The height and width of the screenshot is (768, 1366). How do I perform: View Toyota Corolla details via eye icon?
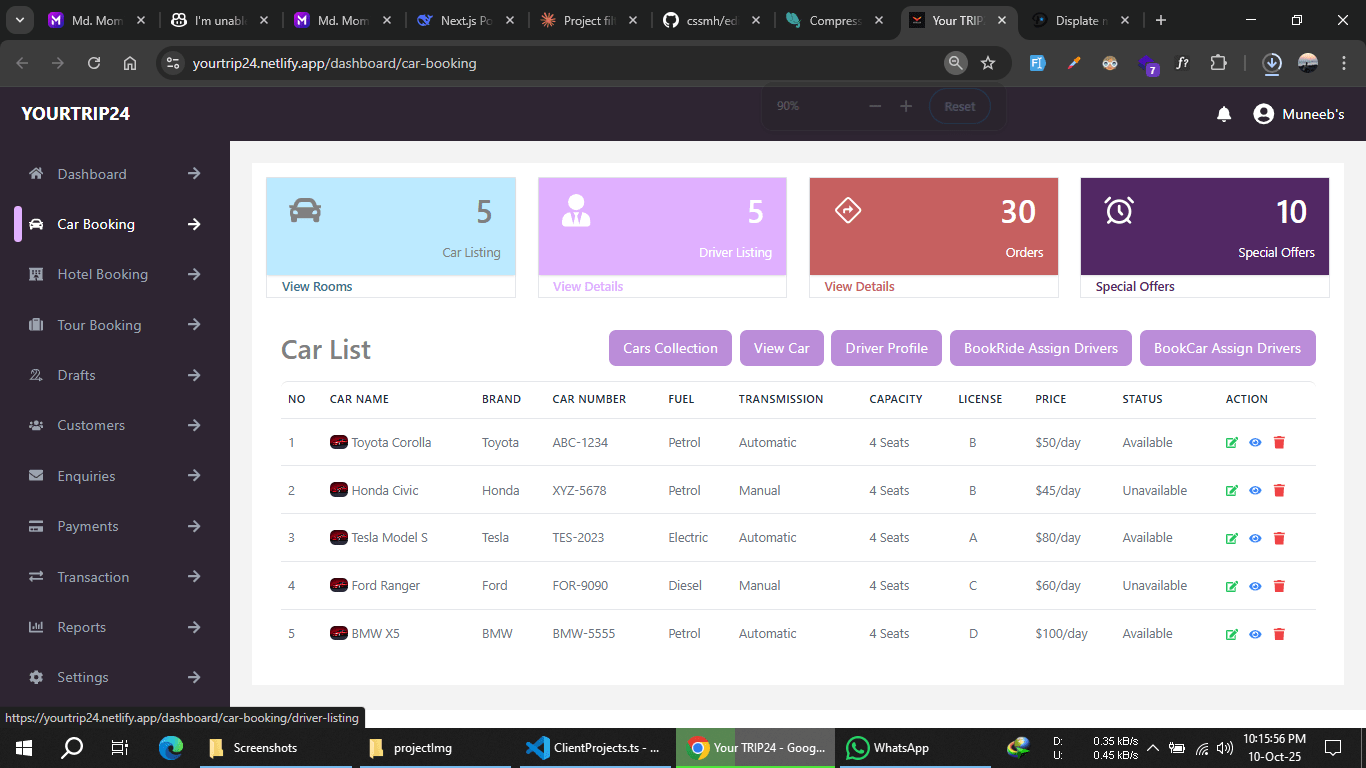tap(1255, 442)
